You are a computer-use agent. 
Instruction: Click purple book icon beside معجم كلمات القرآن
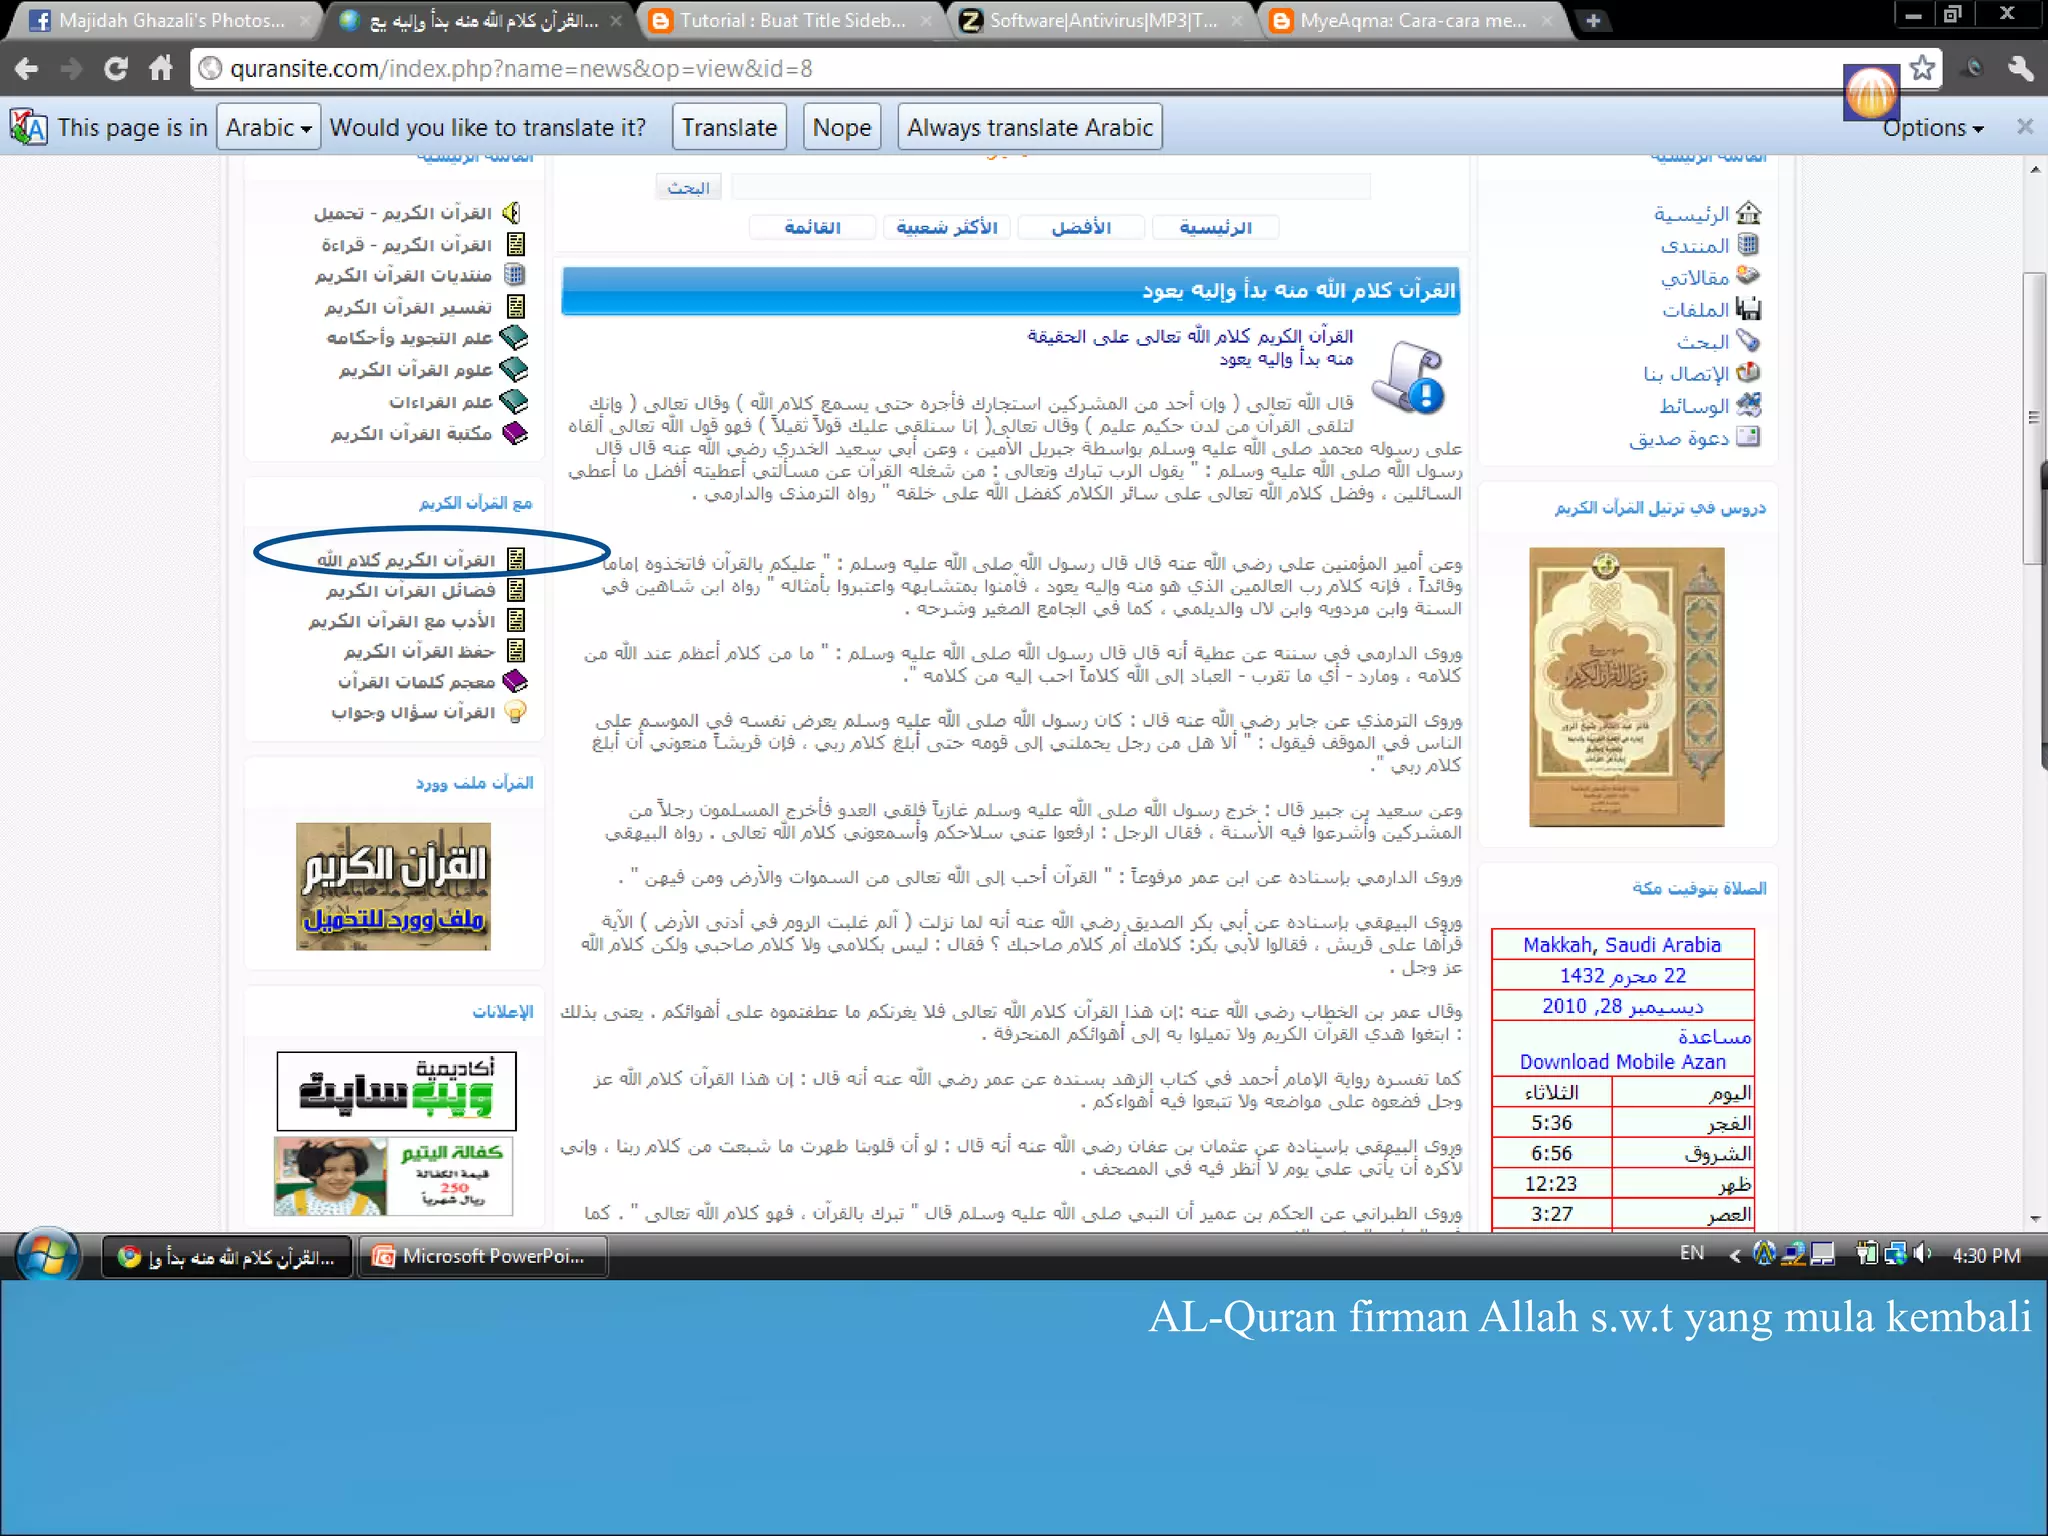point(514,681)
